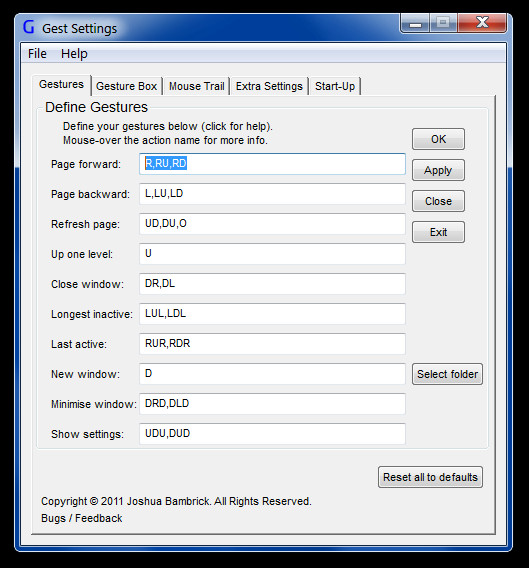Switch to the Mouse Trail tab
Image resolution: width=529 pixels, height=568 pixels.
pyautogui.click(x=197, y=86)
